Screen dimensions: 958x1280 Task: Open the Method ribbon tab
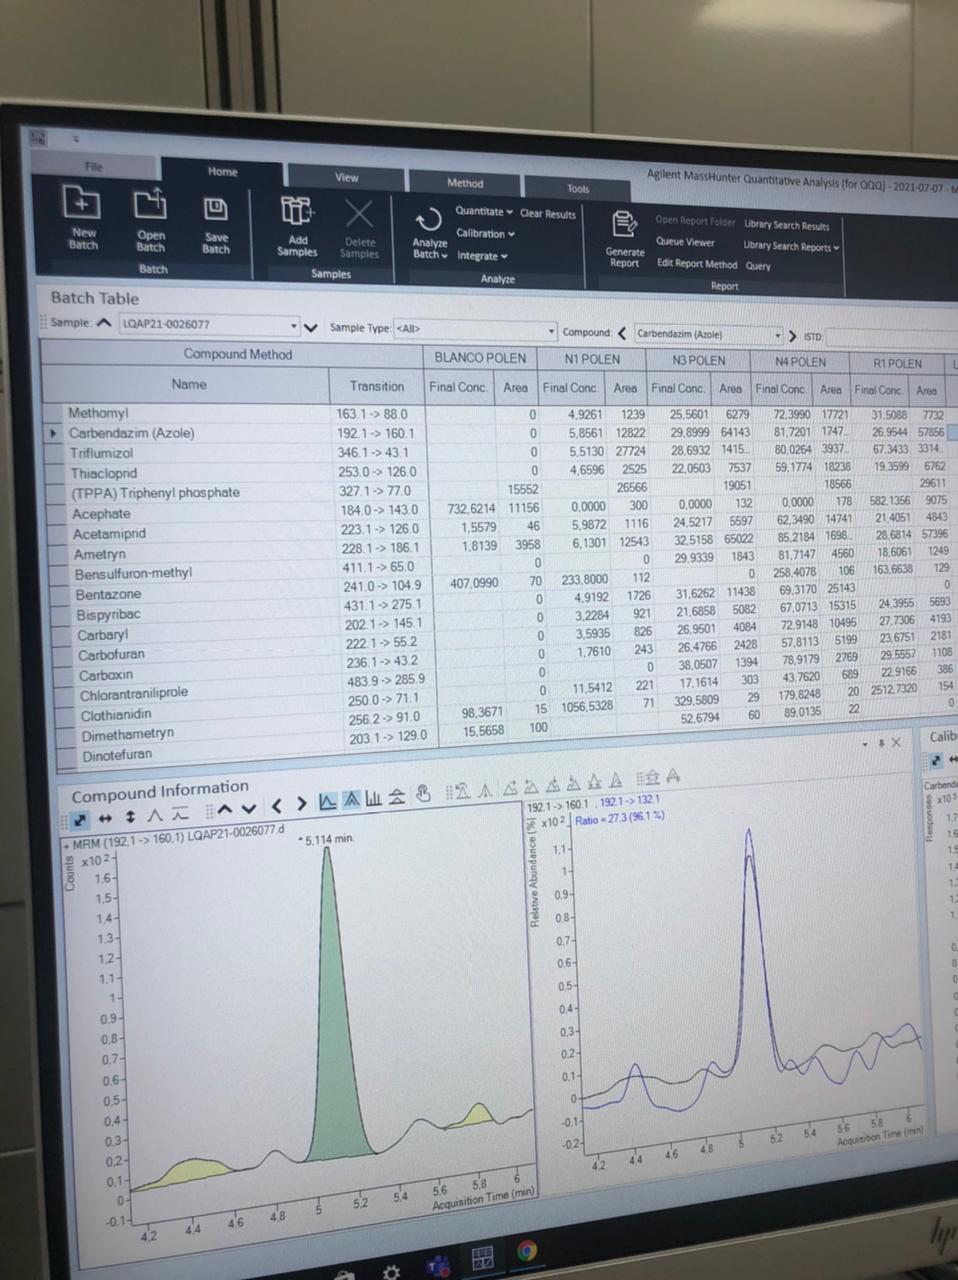tap(465, 183)
